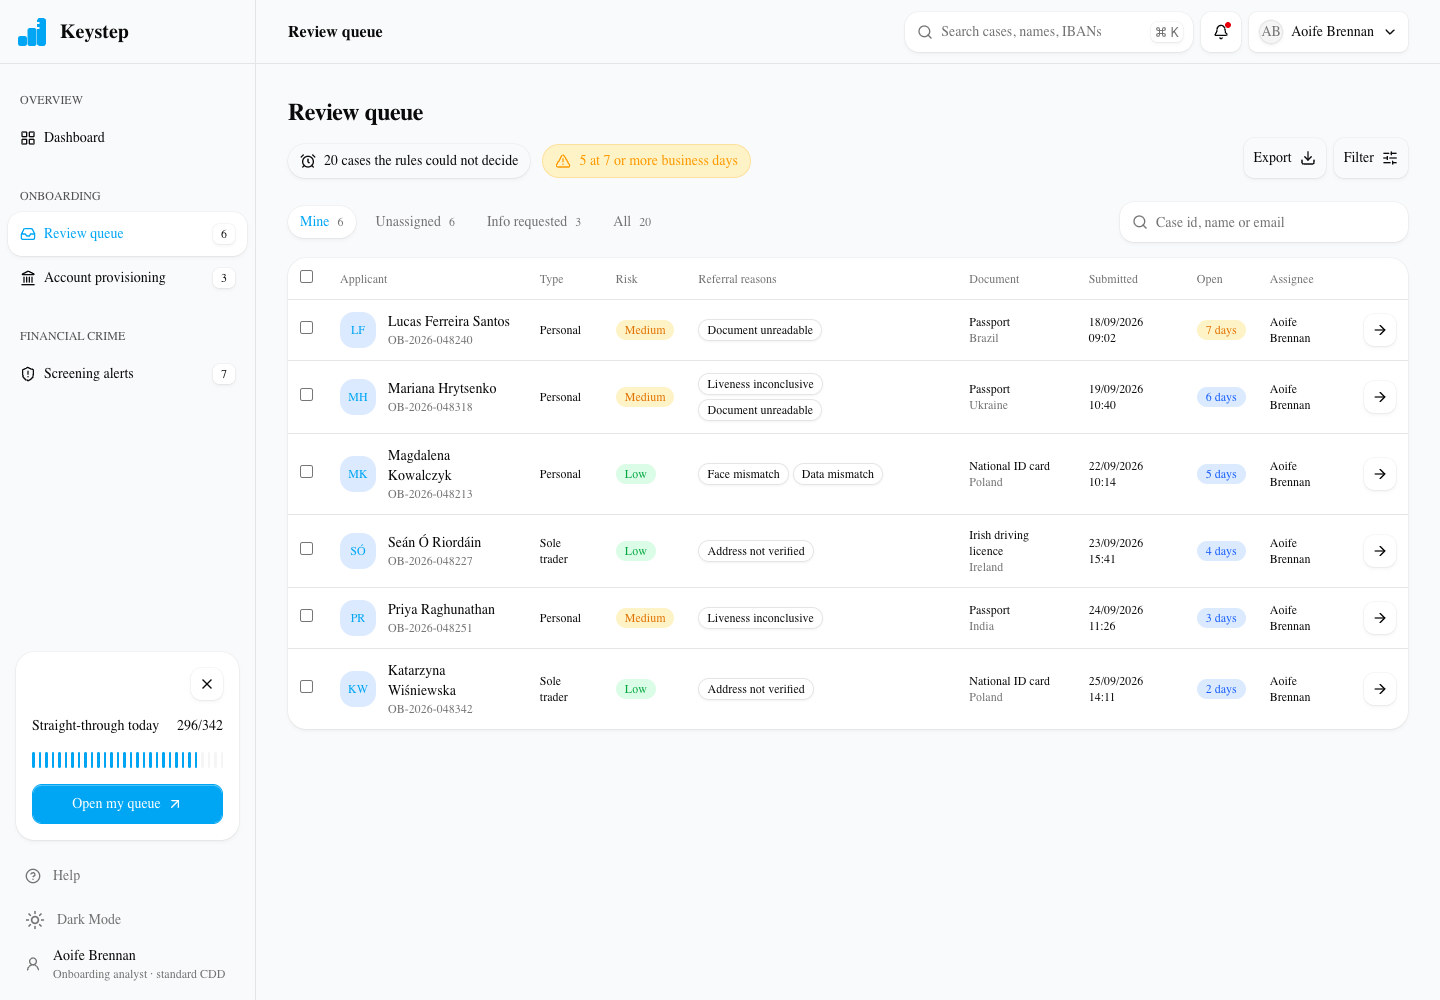The width and height of the screenshot is (1440, 1000).
Task: Open row arrow for Lucas Ferreira Santos
Action: [1380, 330]
